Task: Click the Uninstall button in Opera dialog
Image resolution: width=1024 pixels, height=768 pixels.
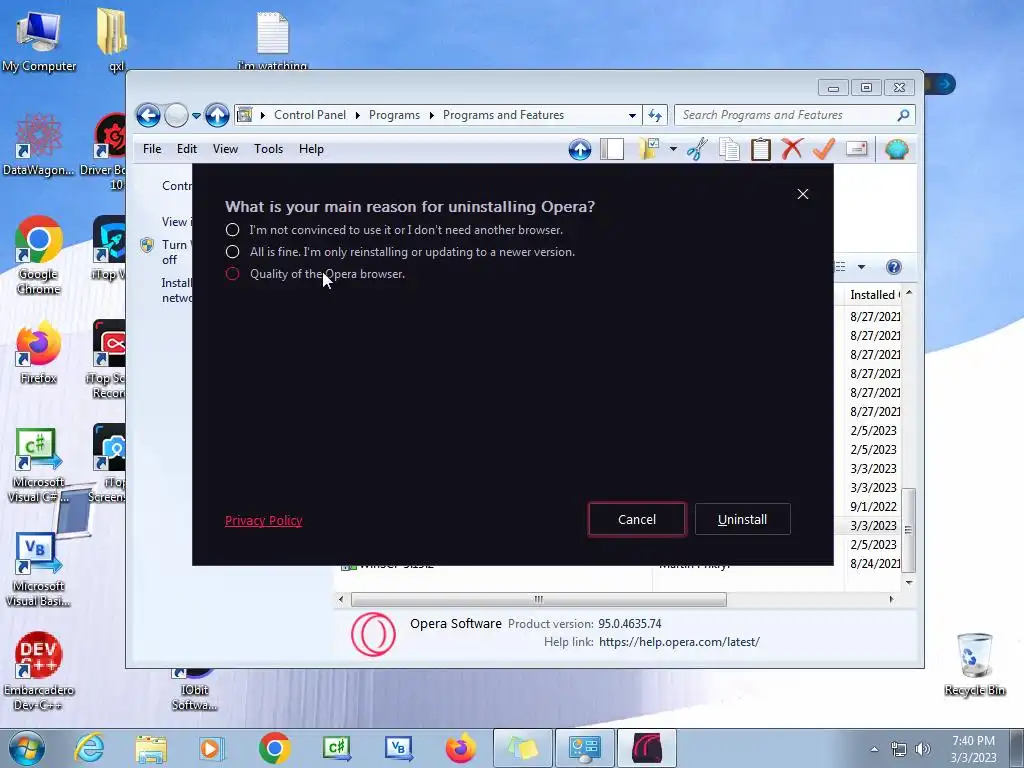Action: click(743, 519)
